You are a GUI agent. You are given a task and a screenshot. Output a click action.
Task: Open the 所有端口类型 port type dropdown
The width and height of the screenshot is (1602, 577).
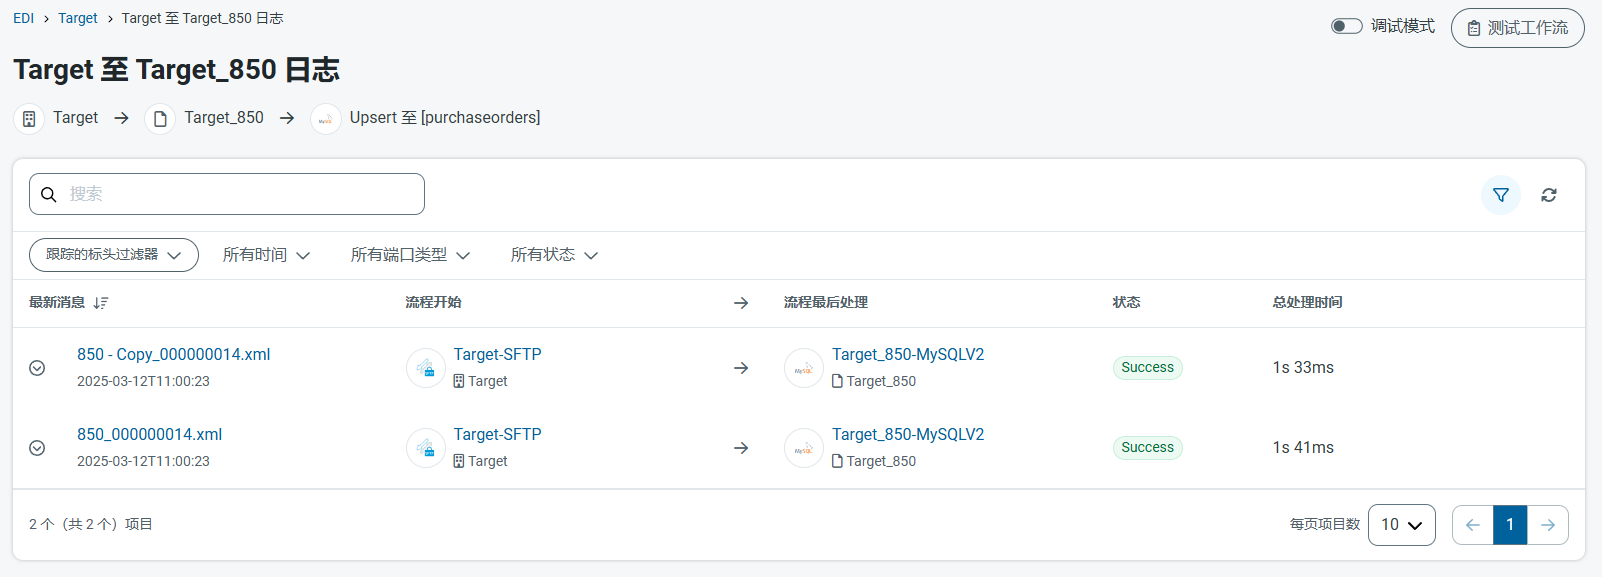(x=410, y=255)
